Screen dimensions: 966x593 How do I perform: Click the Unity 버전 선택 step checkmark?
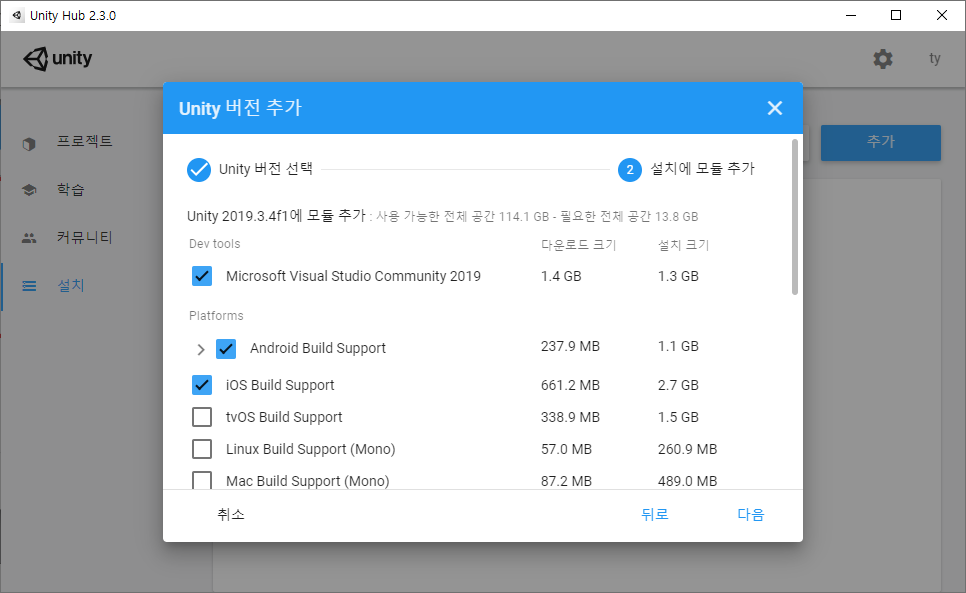pos(198,169)
